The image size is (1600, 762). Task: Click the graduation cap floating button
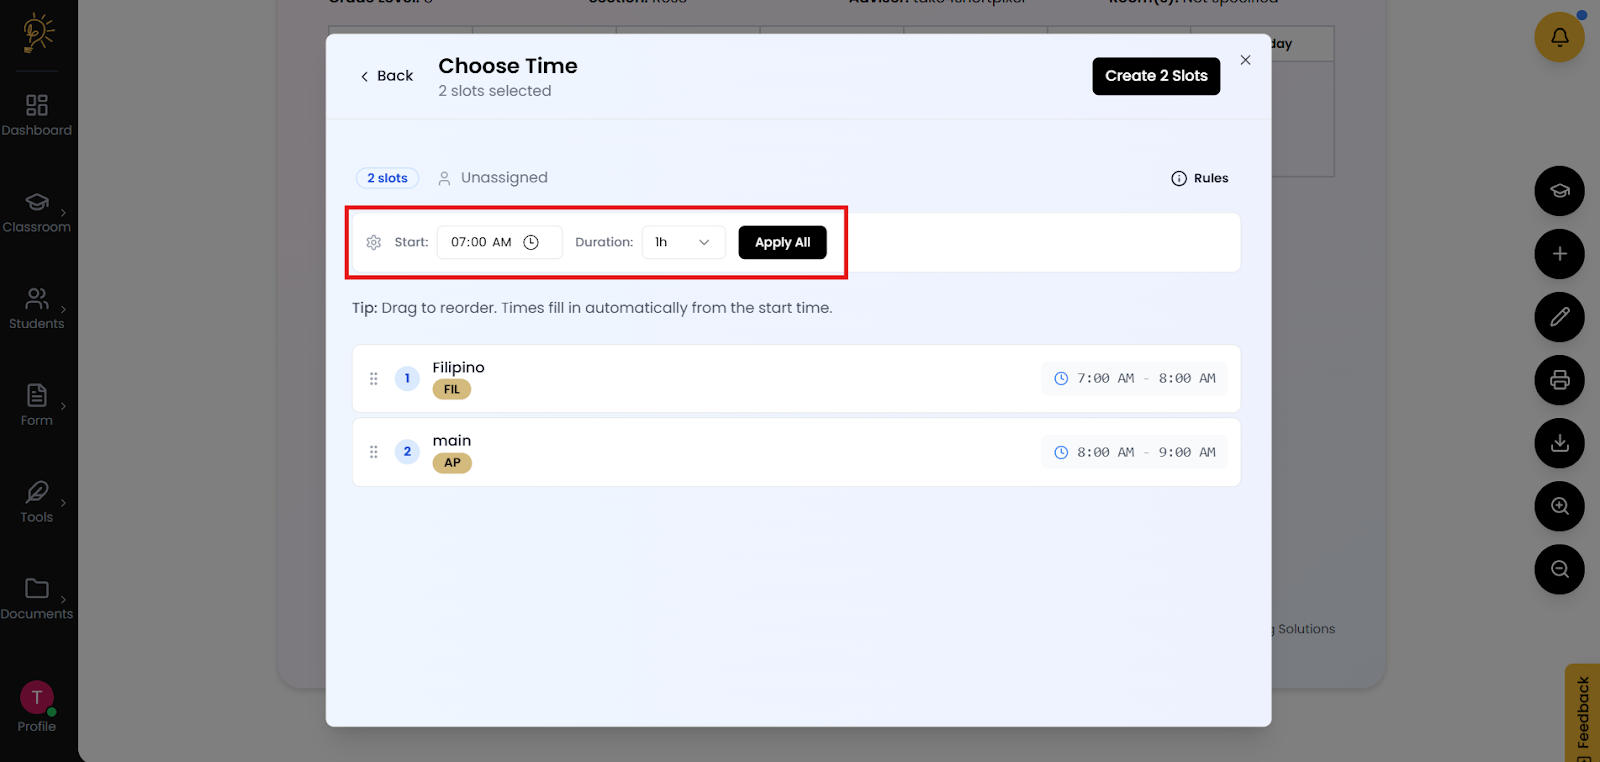(x=1559, y=191)
